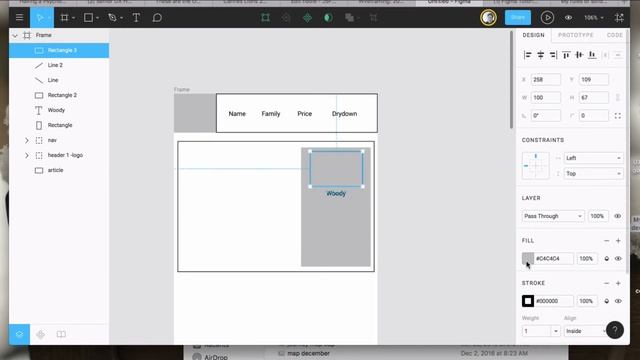Click the Edit Object toolbar icon
640x360 pixels.
pos(265,18)
